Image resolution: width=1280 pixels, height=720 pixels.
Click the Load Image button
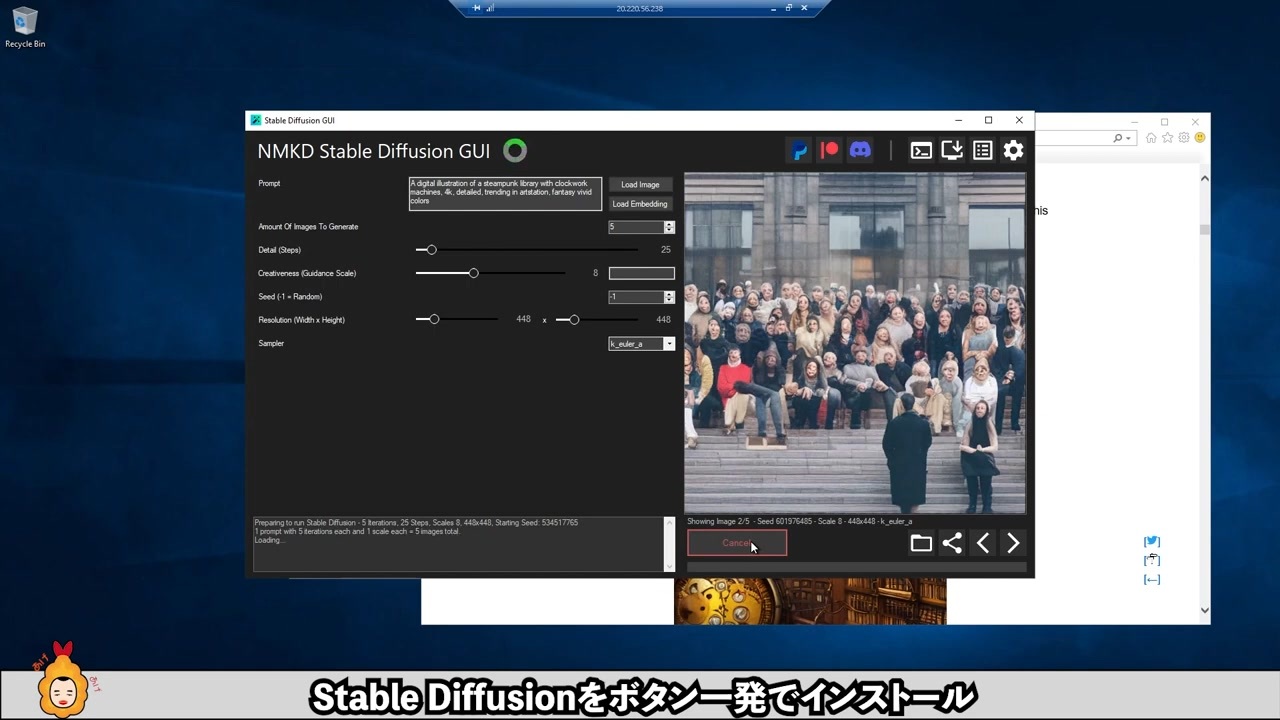point(639,184)
